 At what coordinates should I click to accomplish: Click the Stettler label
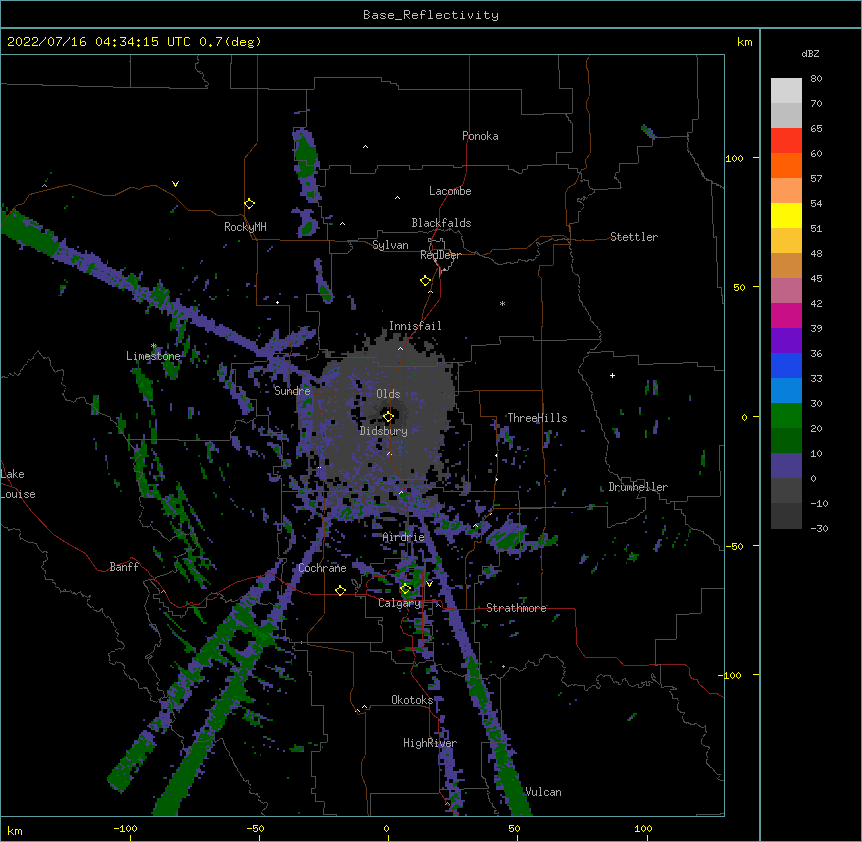tap(634, 237)
